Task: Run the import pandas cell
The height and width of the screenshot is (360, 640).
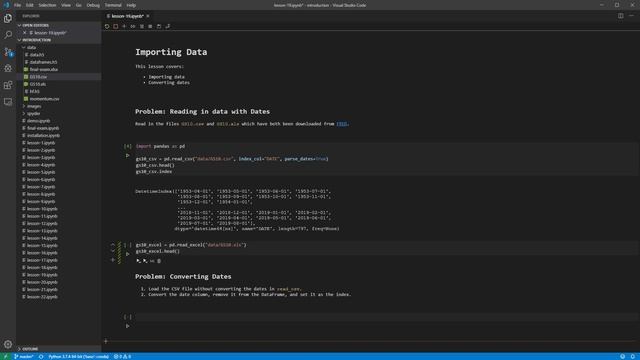Action: pyautogui.click(x=127, y=156)
